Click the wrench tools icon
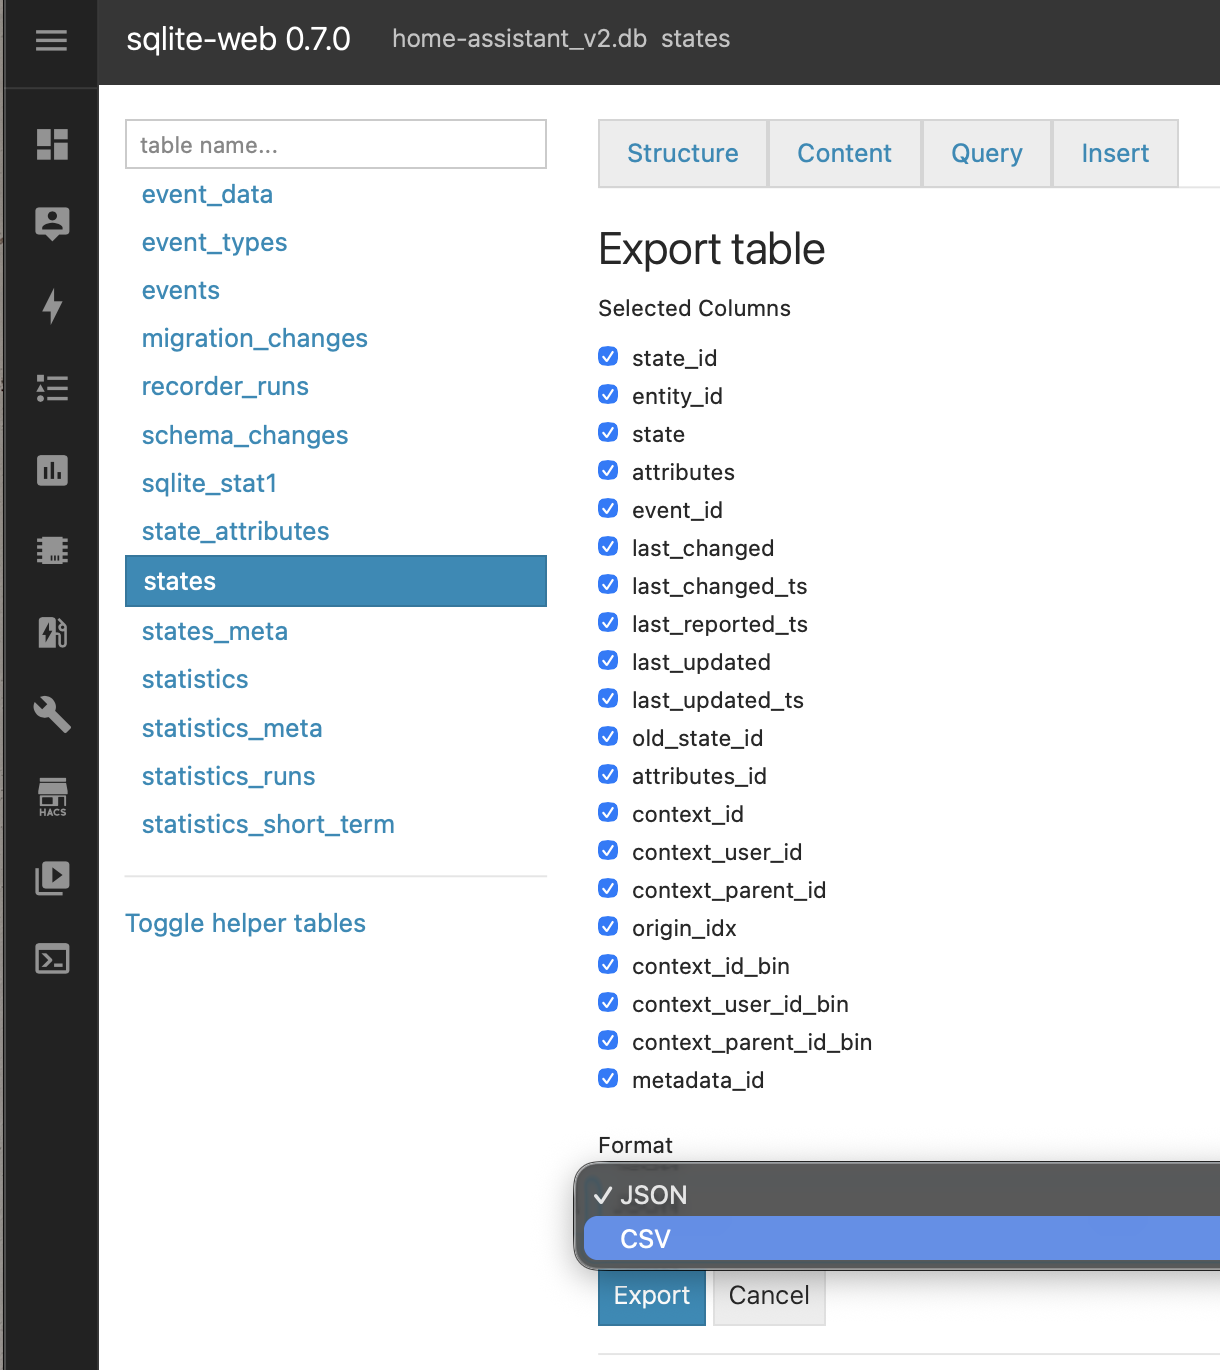Screen dimensions: 1220x1370 [x=52, y=714]
